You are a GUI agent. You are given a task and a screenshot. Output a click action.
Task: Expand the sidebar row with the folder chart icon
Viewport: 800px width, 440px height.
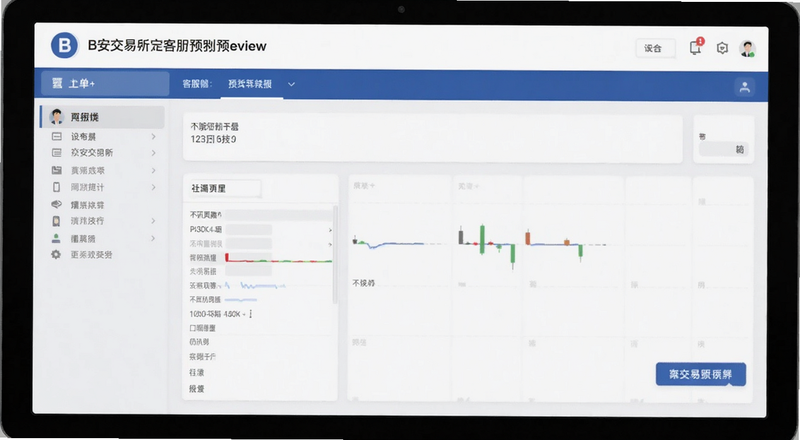153,170
